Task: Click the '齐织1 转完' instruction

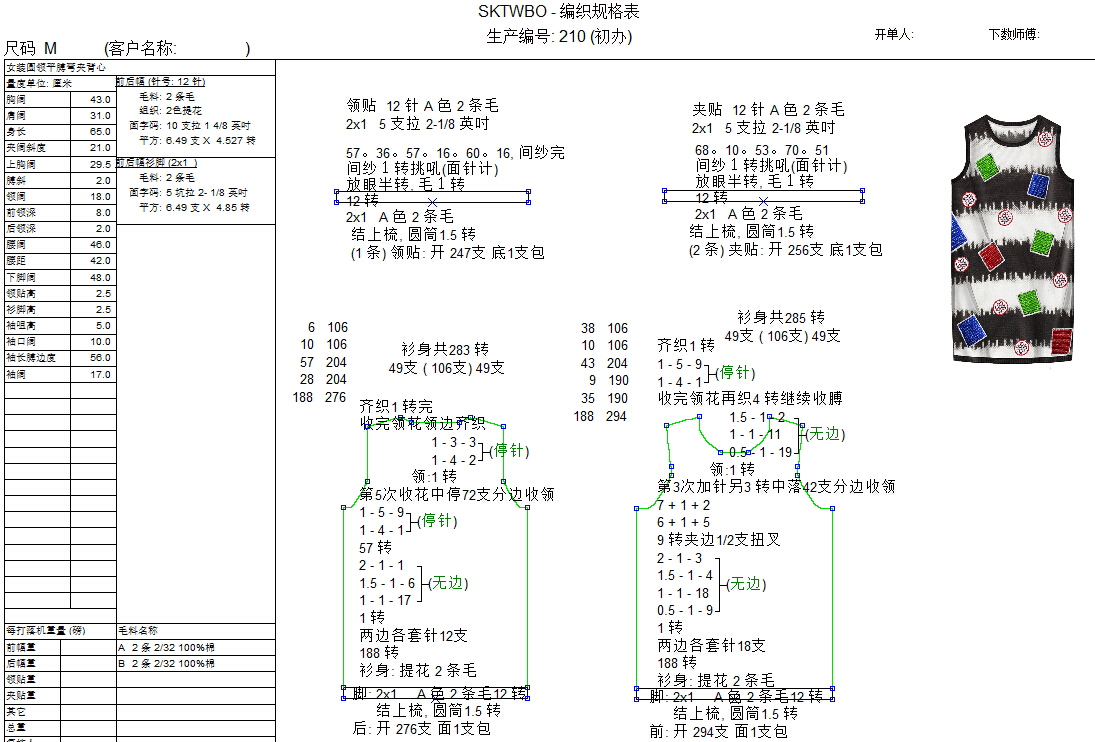Action: coord(396,406)
